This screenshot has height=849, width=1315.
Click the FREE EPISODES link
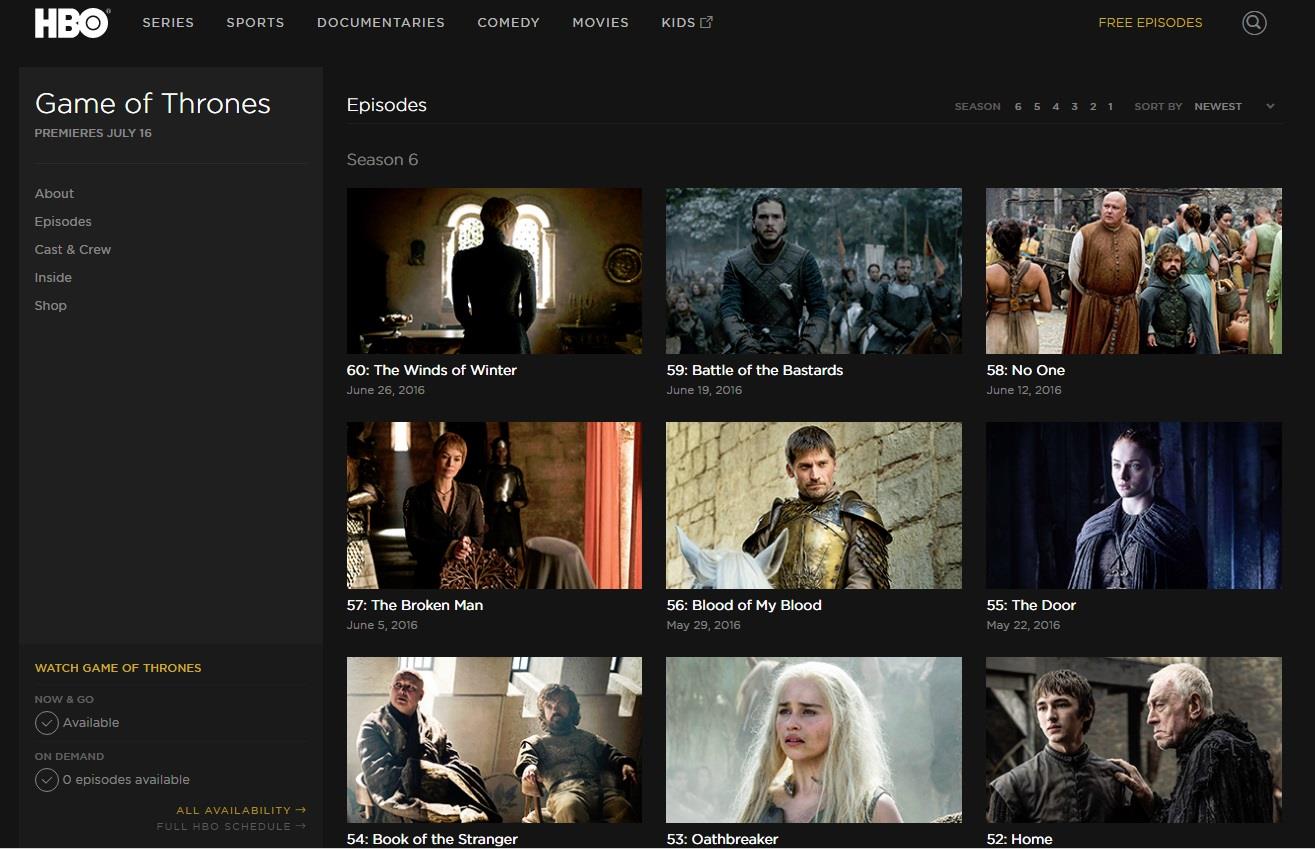[1150, 22]
